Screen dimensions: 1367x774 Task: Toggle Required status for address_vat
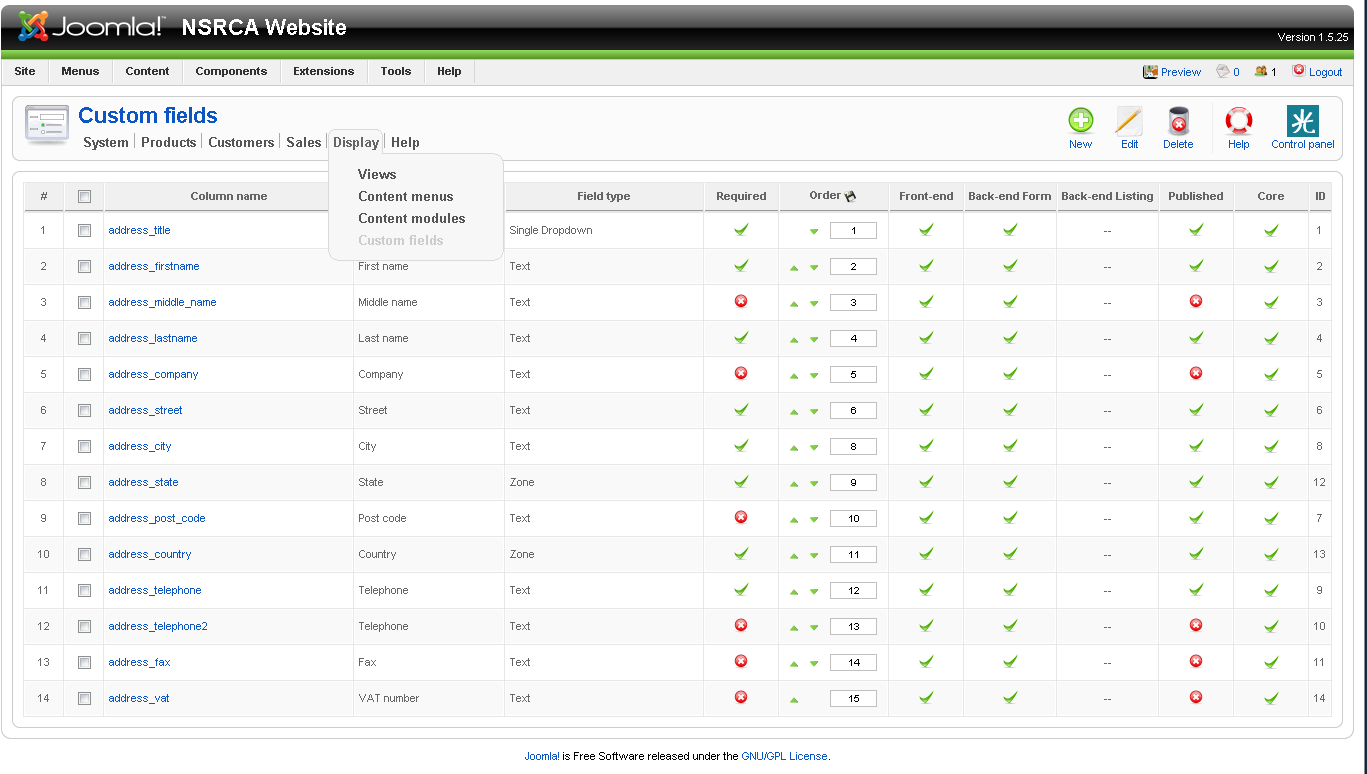pyautogui.click(x=741, y=697)
